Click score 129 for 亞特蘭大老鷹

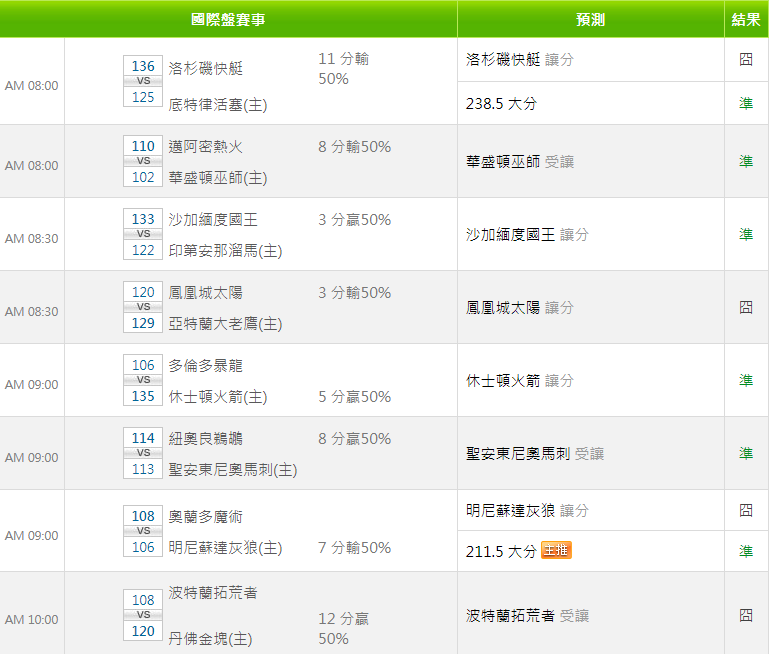click(x=143, y=323)
